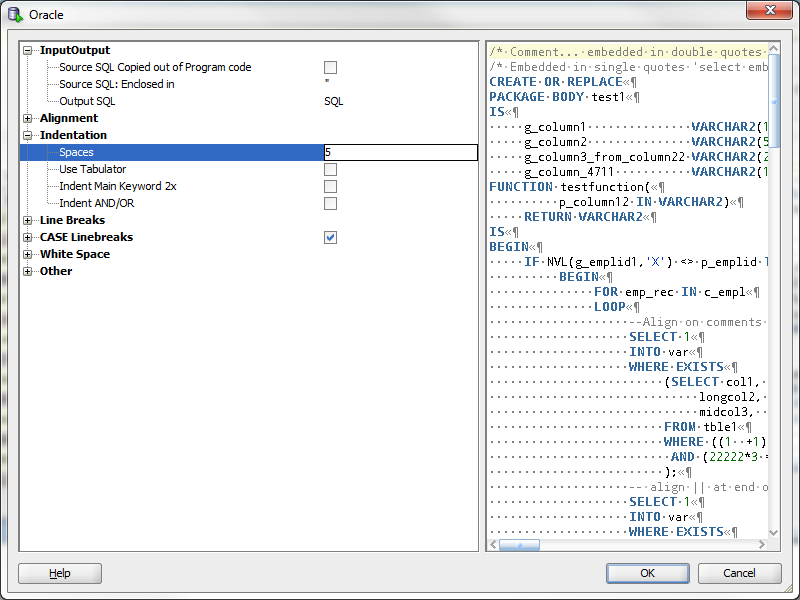Screen dimensions: 800x600
Task: Expand the Alignment section
Action: point(26,118)
